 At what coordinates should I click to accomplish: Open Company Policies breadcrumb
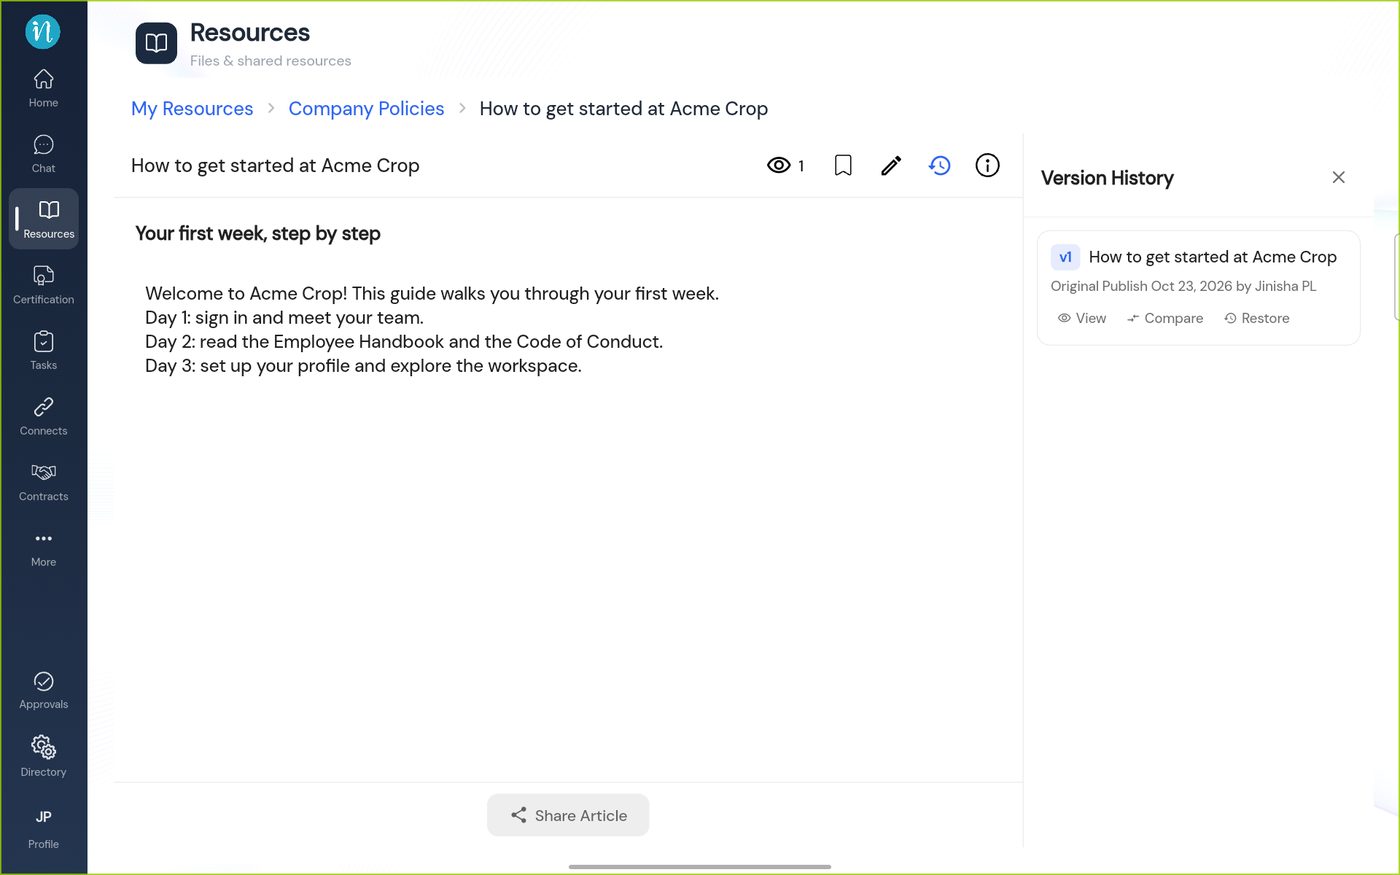point(366,109)
